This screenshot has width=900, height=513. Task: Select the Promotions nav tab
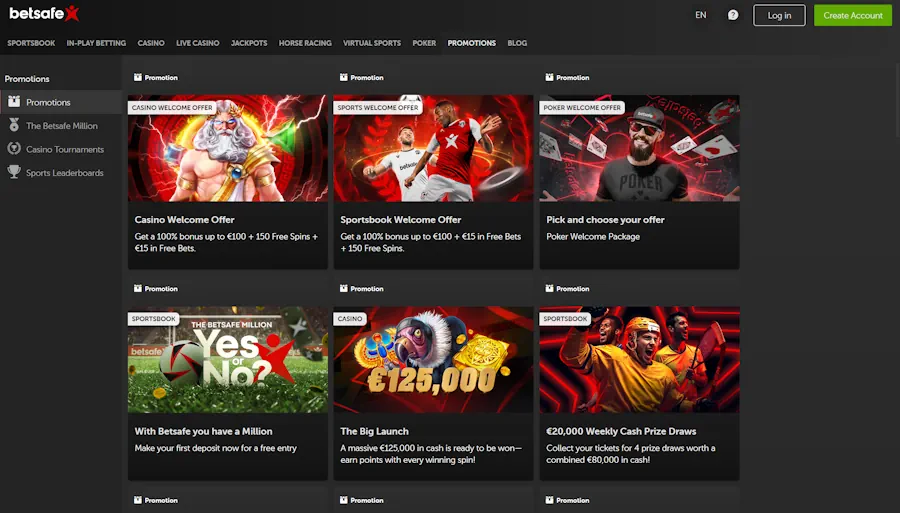472,43
